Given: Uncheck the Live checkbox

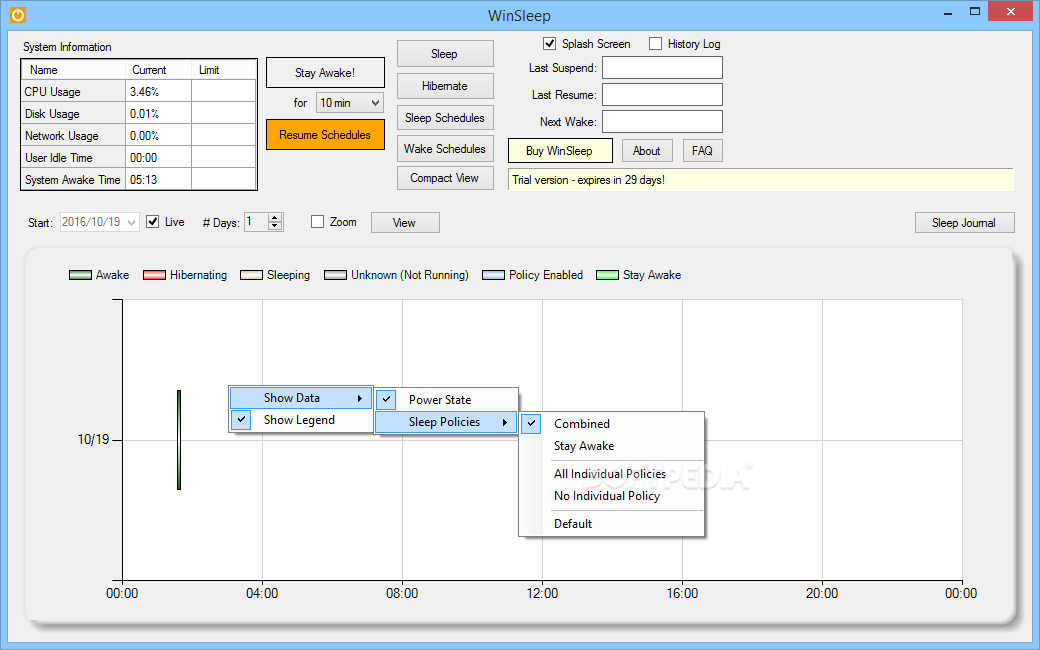Looking at the screenshot, I should (153, 222).
